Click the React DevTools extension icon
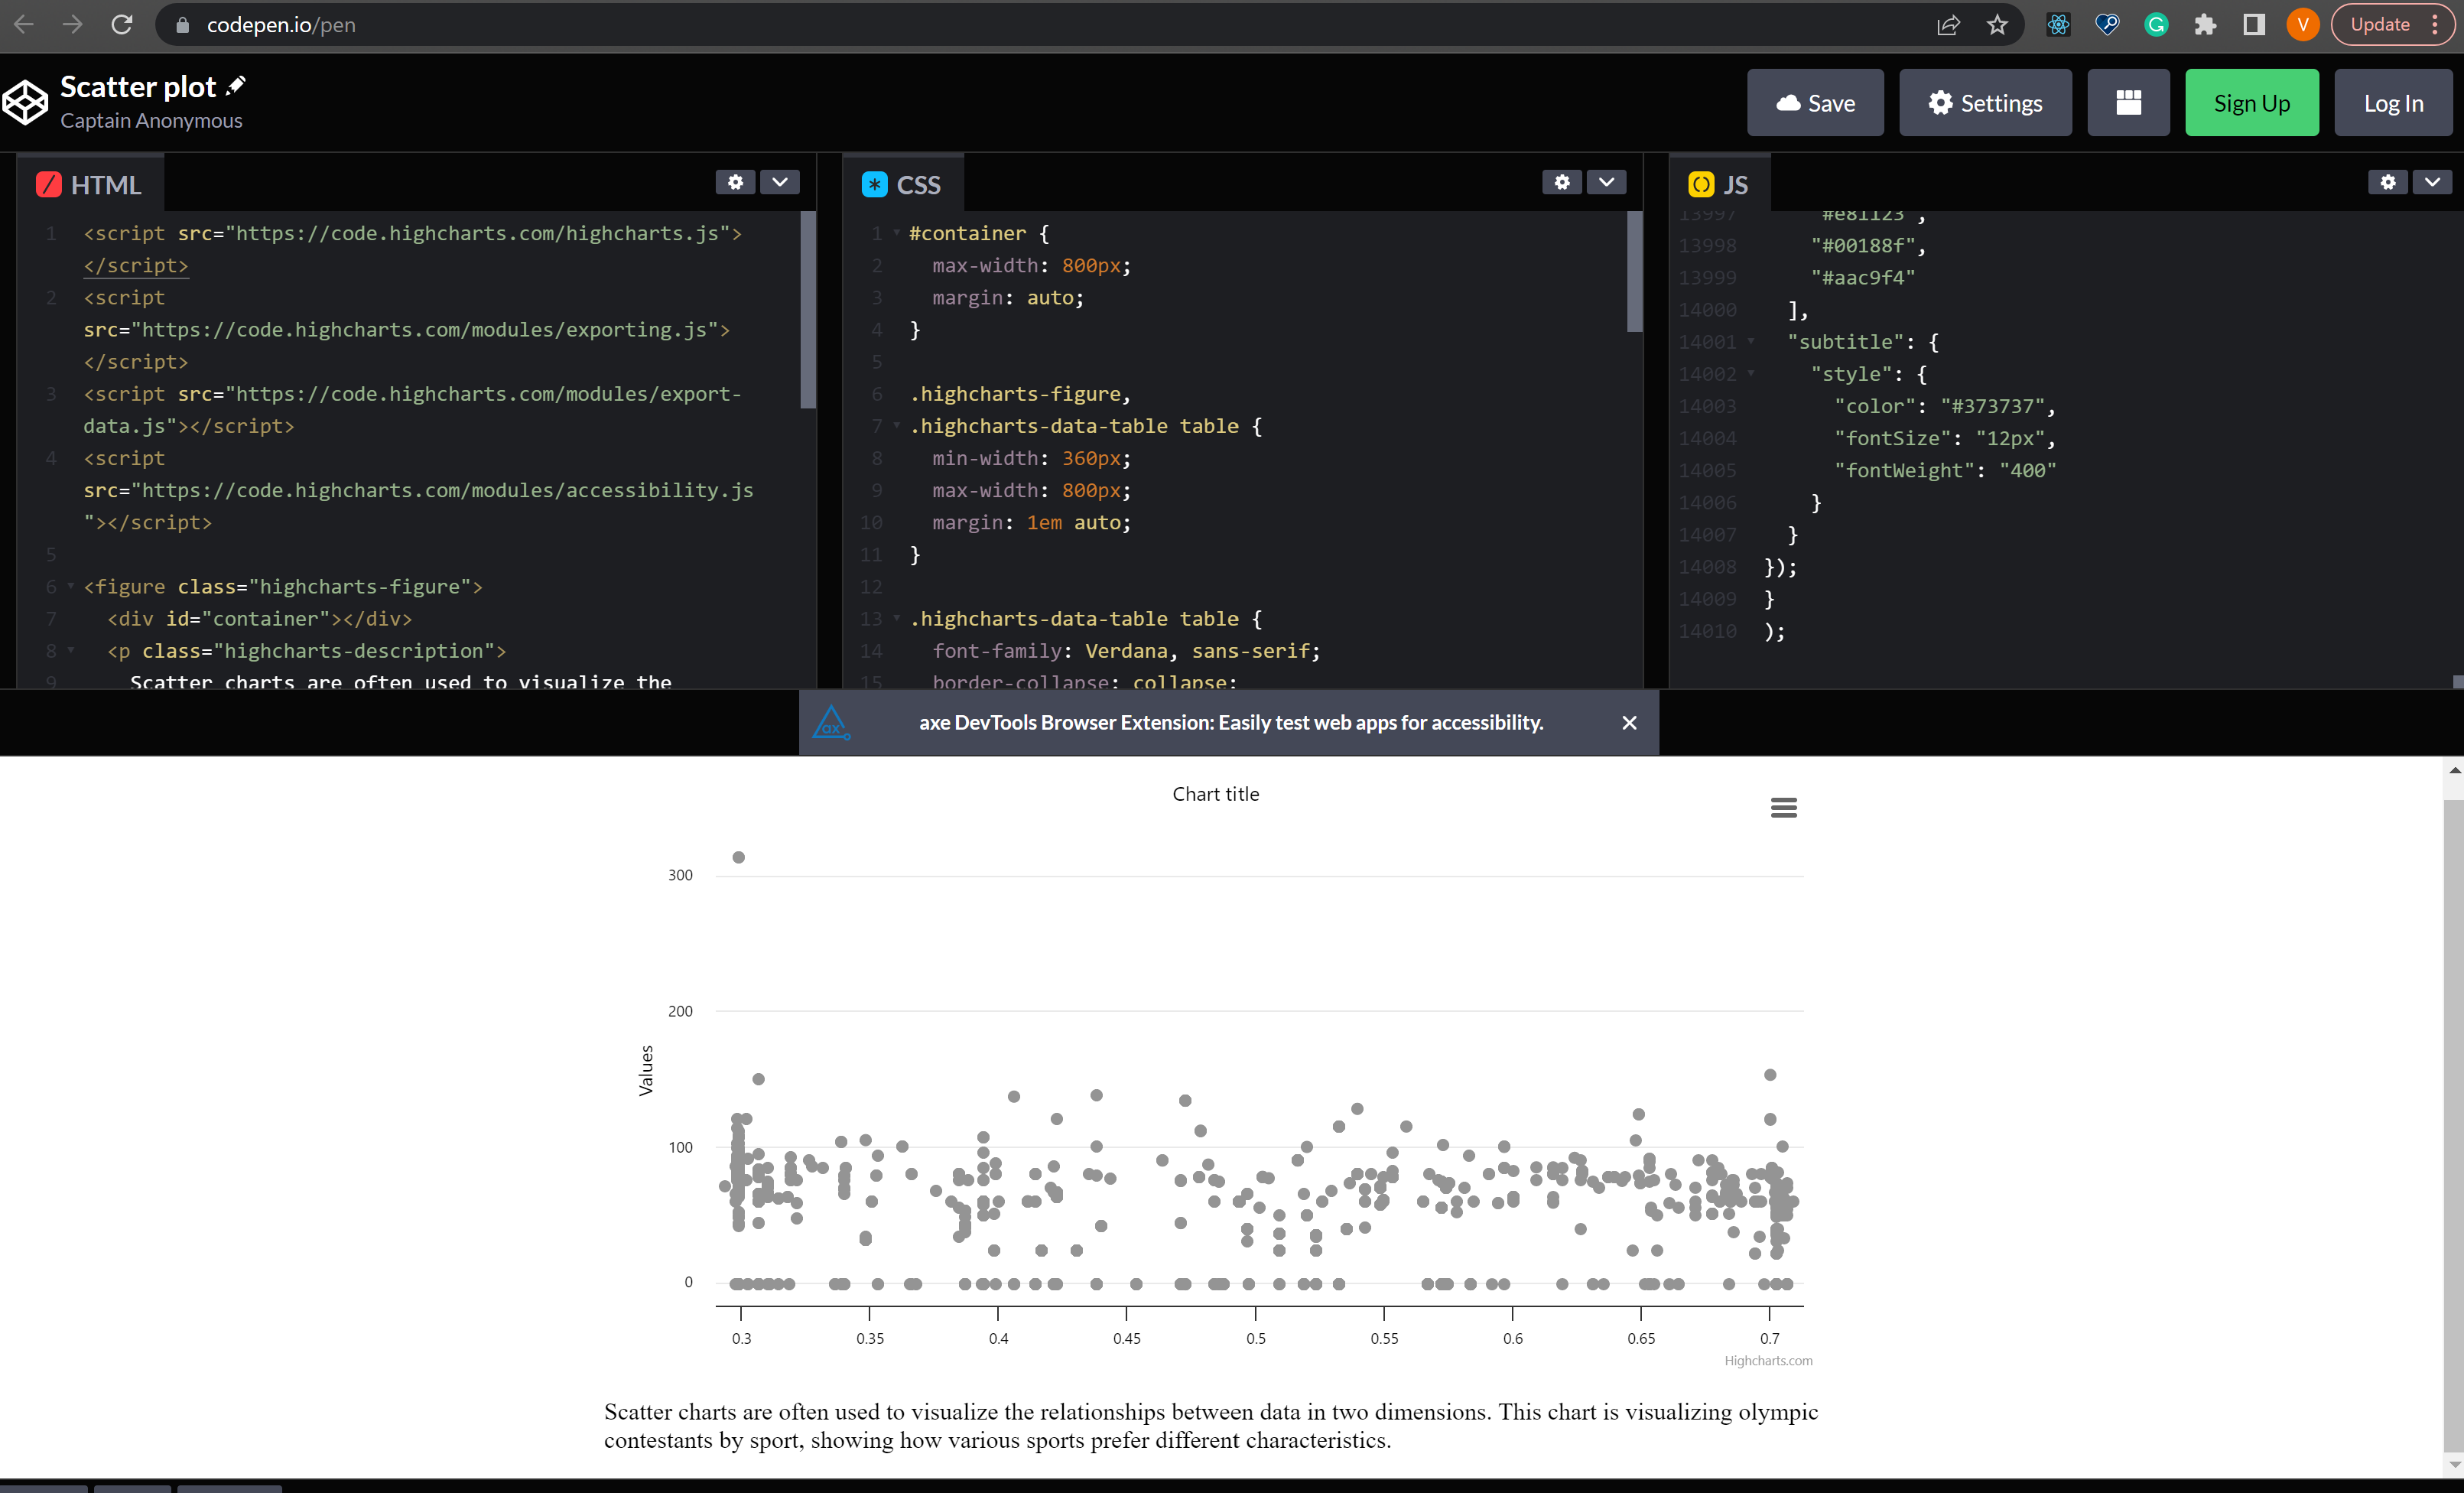2464x1493 pixels. click(2058, 24)
